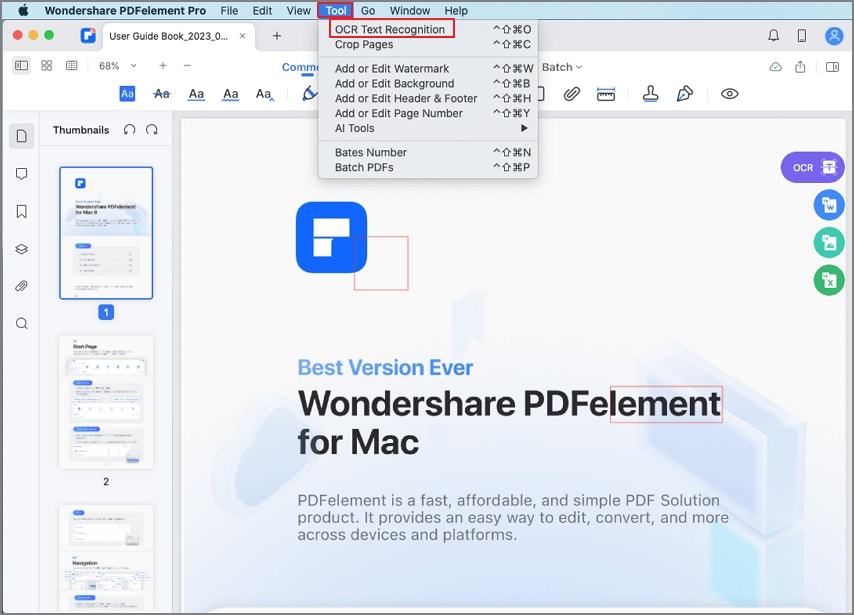Open the File menu
The image size is (854, 615).
click(229, 10)
